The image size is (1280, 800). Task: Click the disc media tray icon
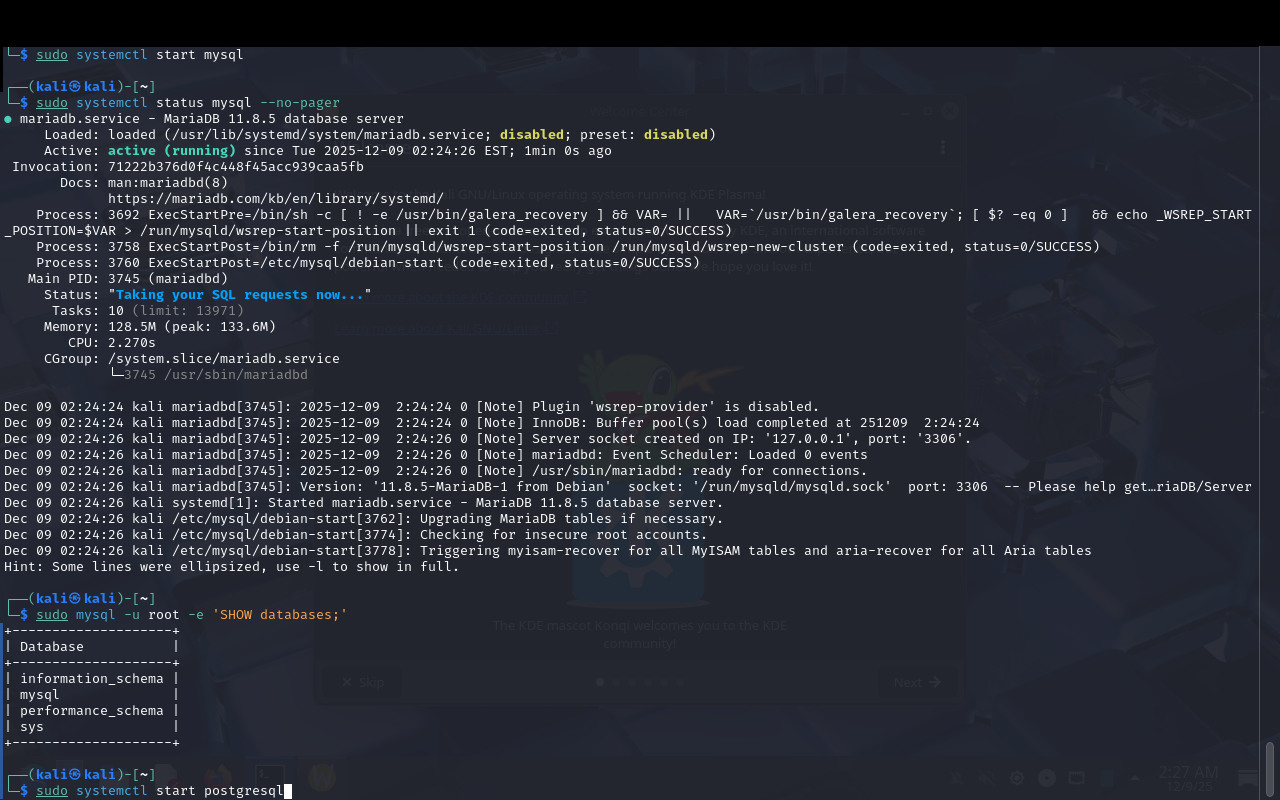tap(1047, 778)
